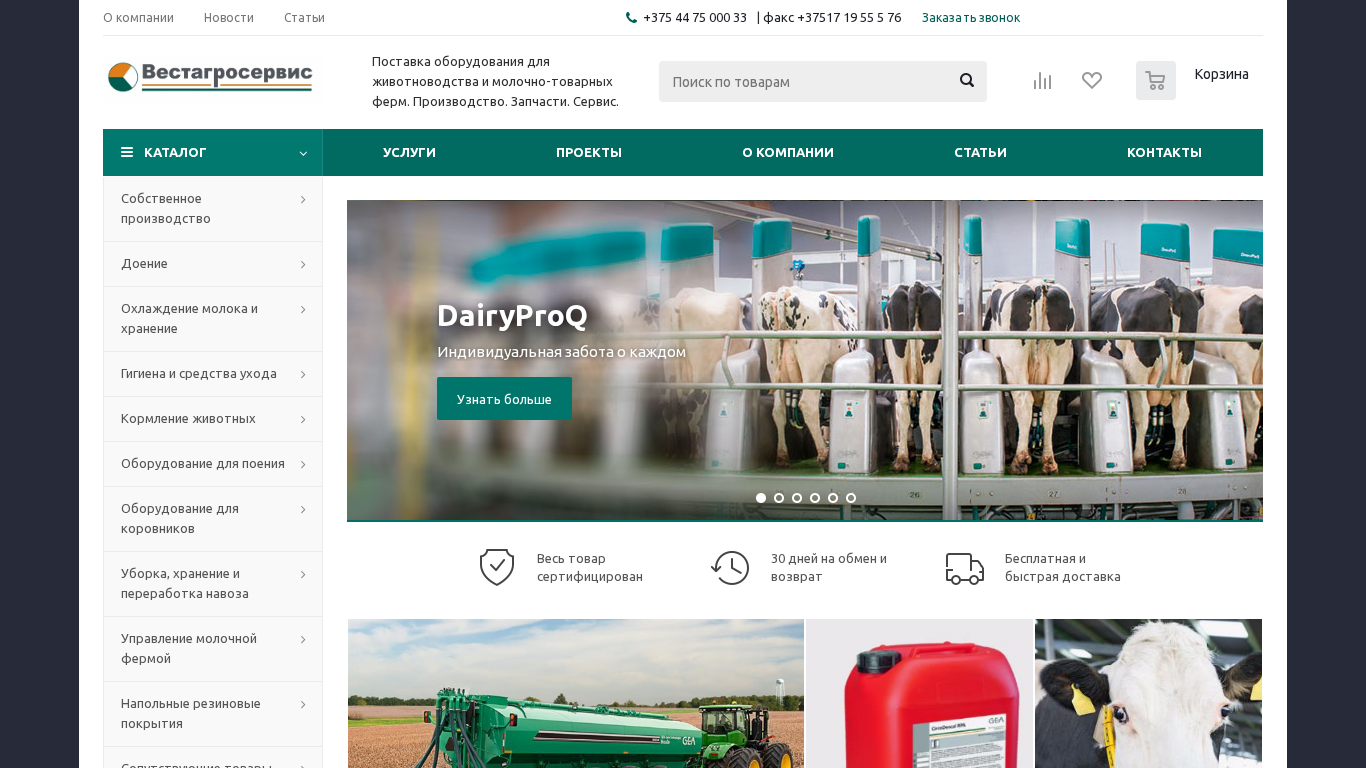This screenshot has height=768, width=1366.
Task: Expand Собственное производство category arrow
Action: 303,200
